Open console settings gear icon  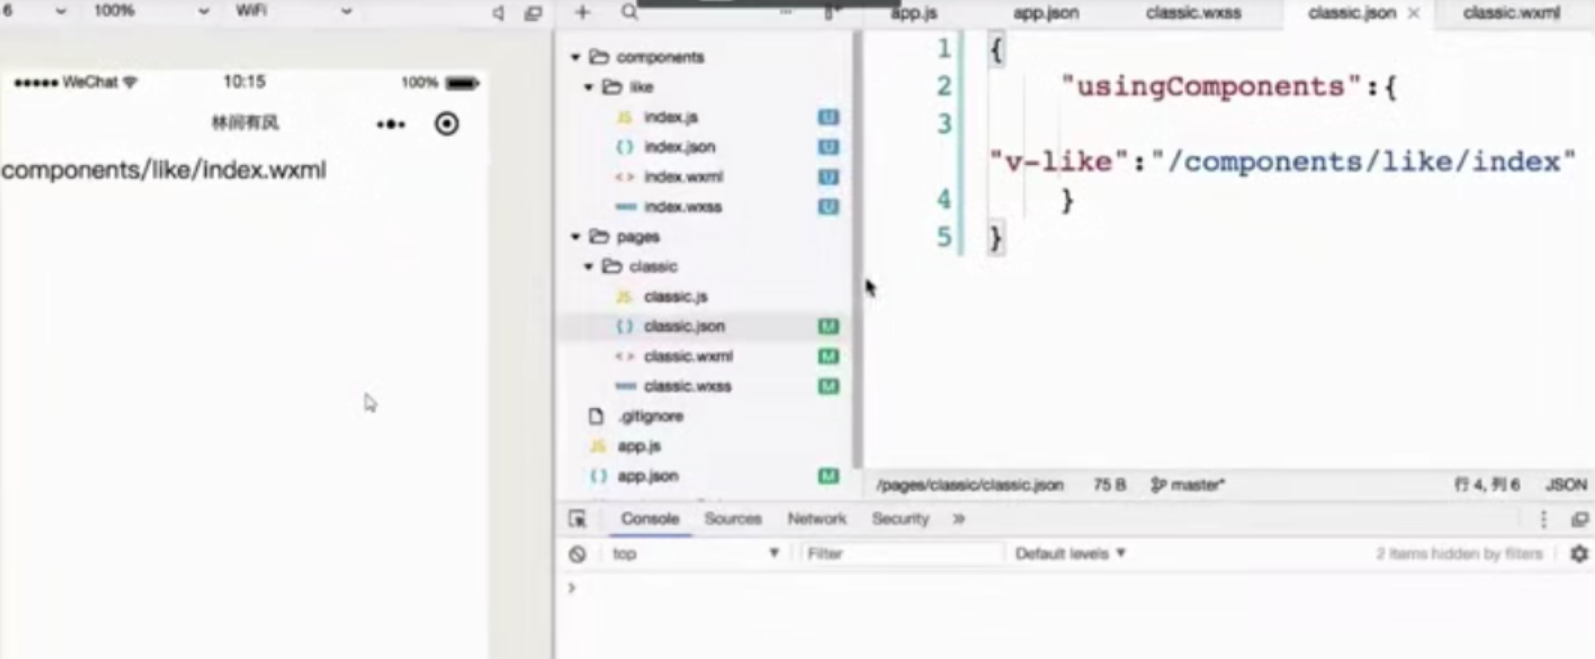(x=1579, y=553)
